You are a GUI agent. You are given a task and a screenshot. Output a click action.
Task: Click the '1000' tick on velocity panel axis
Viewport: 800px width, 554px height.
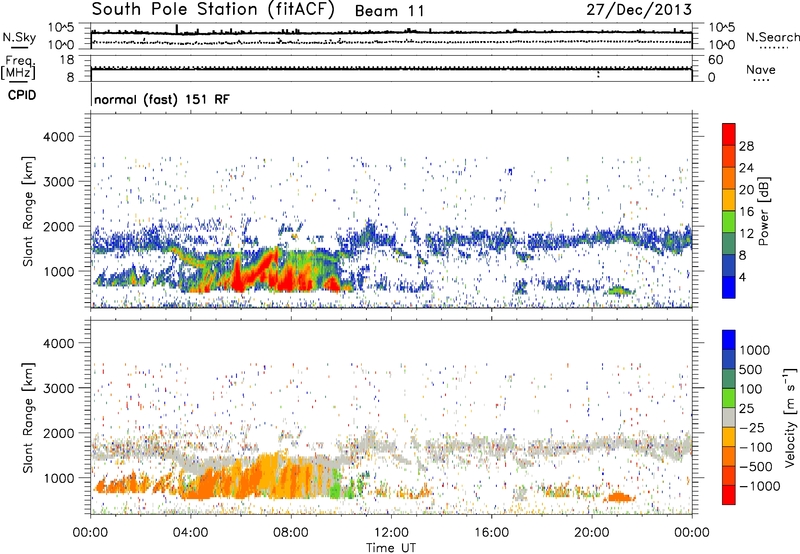coord(58,478)
